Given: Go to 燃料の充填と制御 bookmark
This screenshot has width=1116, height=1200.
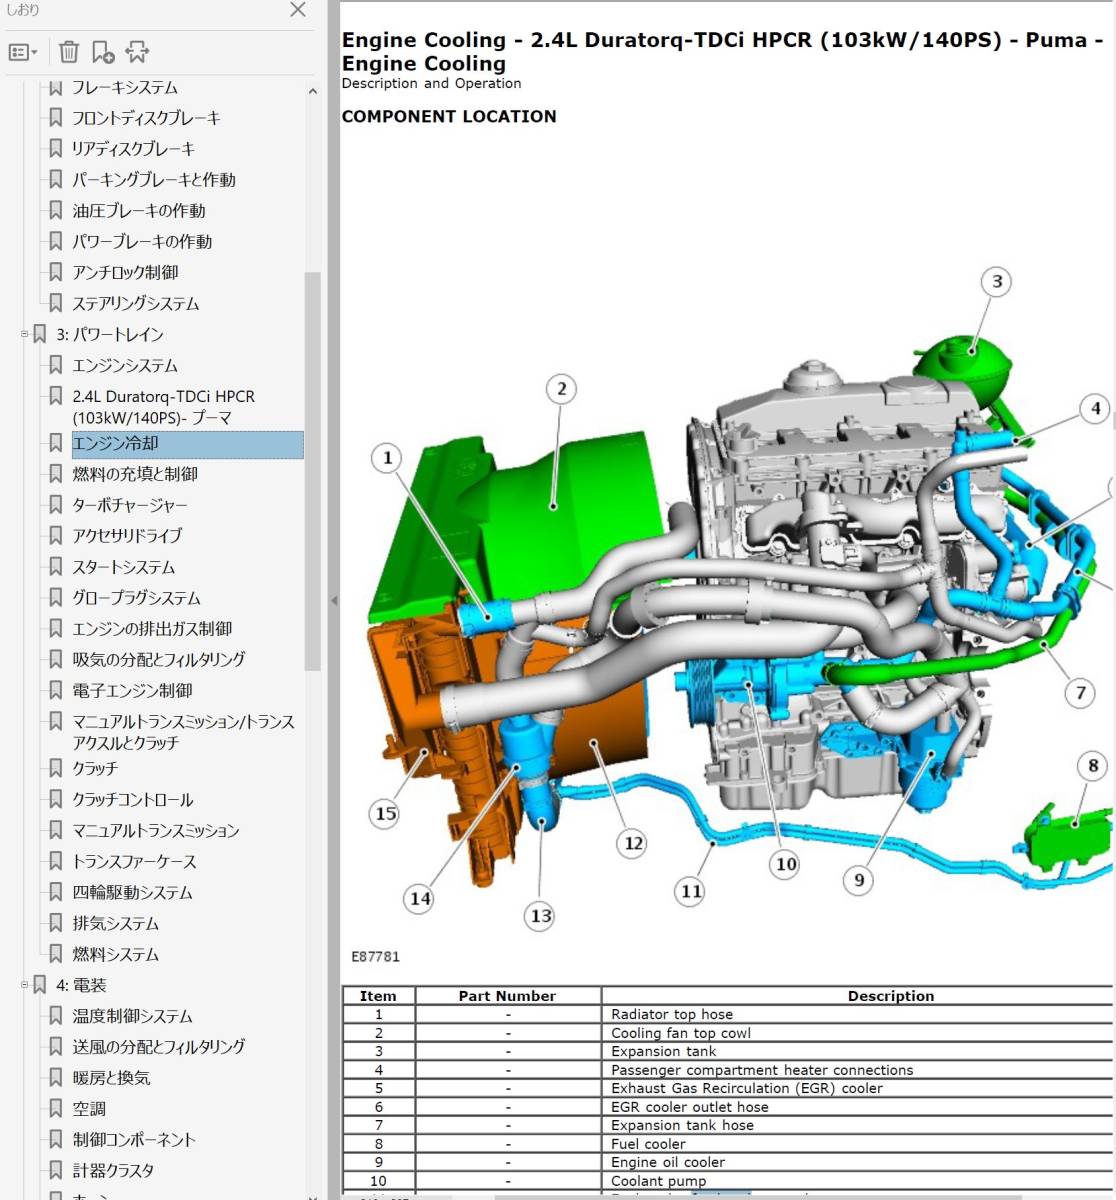Looking at the screenshot, I should click(135, 474).
